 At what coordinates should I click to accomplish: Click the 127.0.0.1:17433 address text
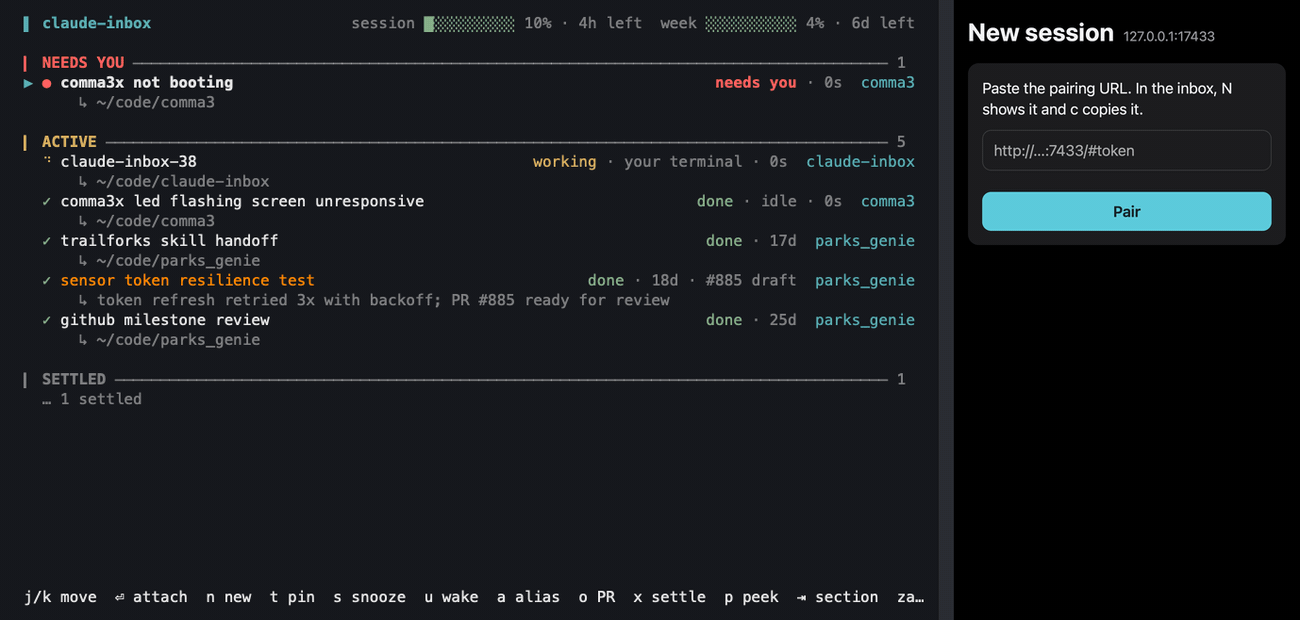1169,36
